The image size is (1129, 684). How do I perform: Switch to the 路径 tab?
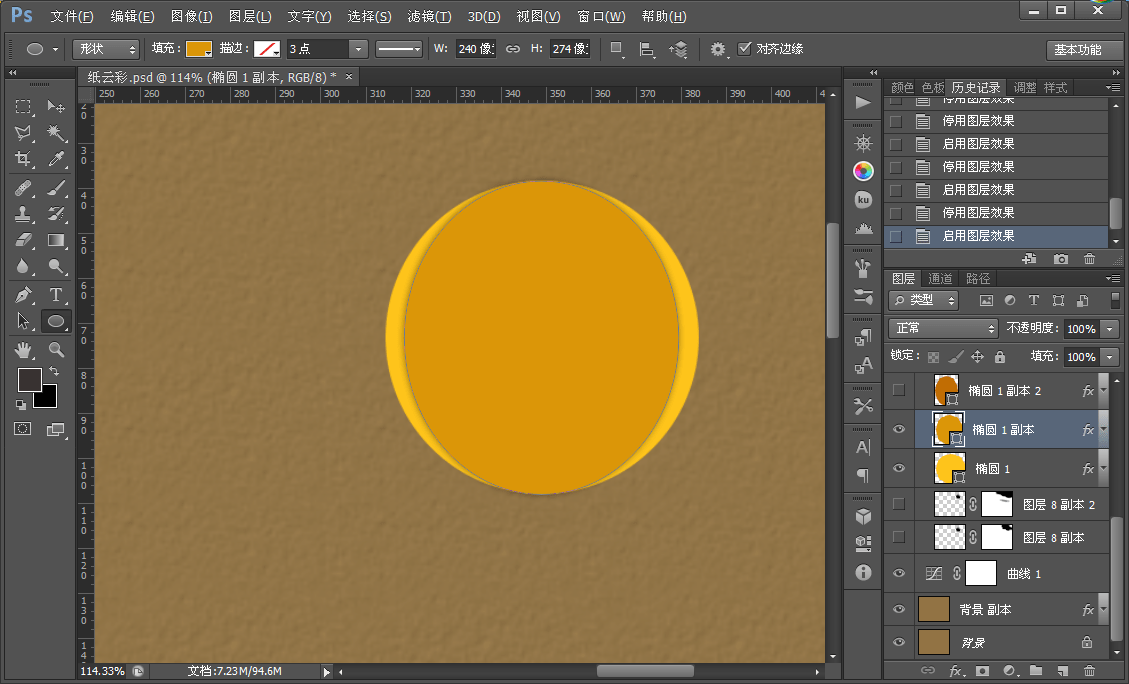[x=978, y=279]
